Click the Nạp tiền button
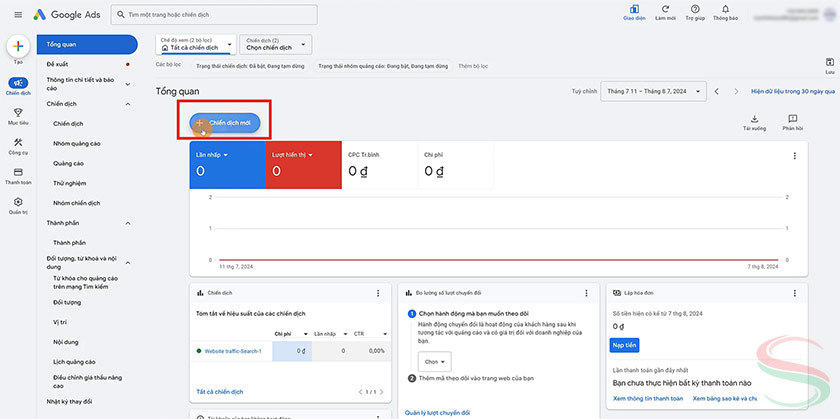Image resolution: width=840 pixels, height=419 pixels. click(624, 345)
